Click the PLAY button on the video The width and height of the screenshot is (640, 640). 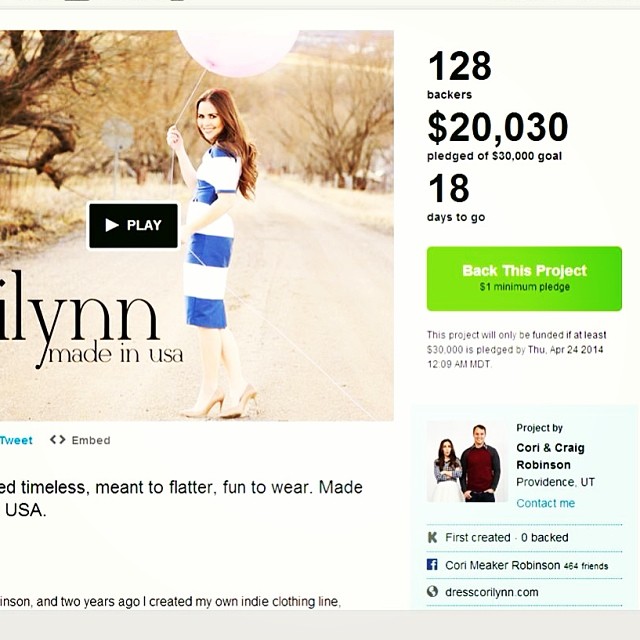[x=133, y=226]
